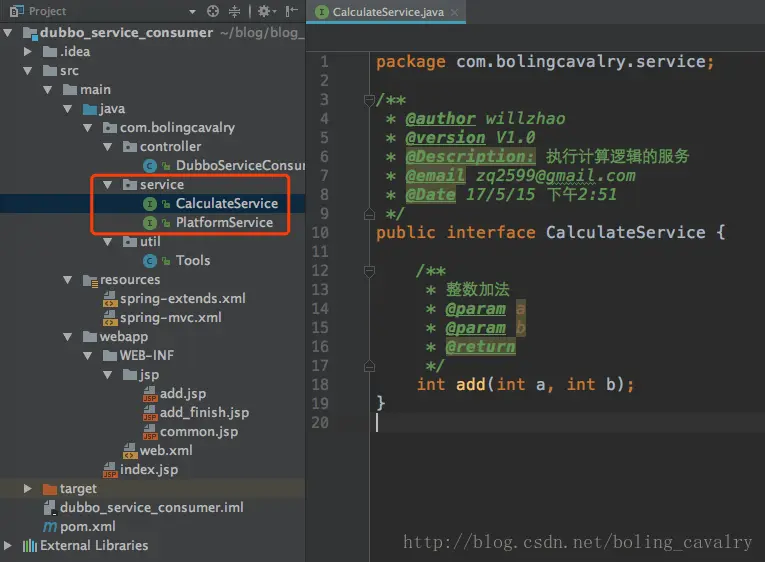Expand the .idea folder
Viewport: 765px width, 562px height.
pyautogui.click(x=28, y=51)
